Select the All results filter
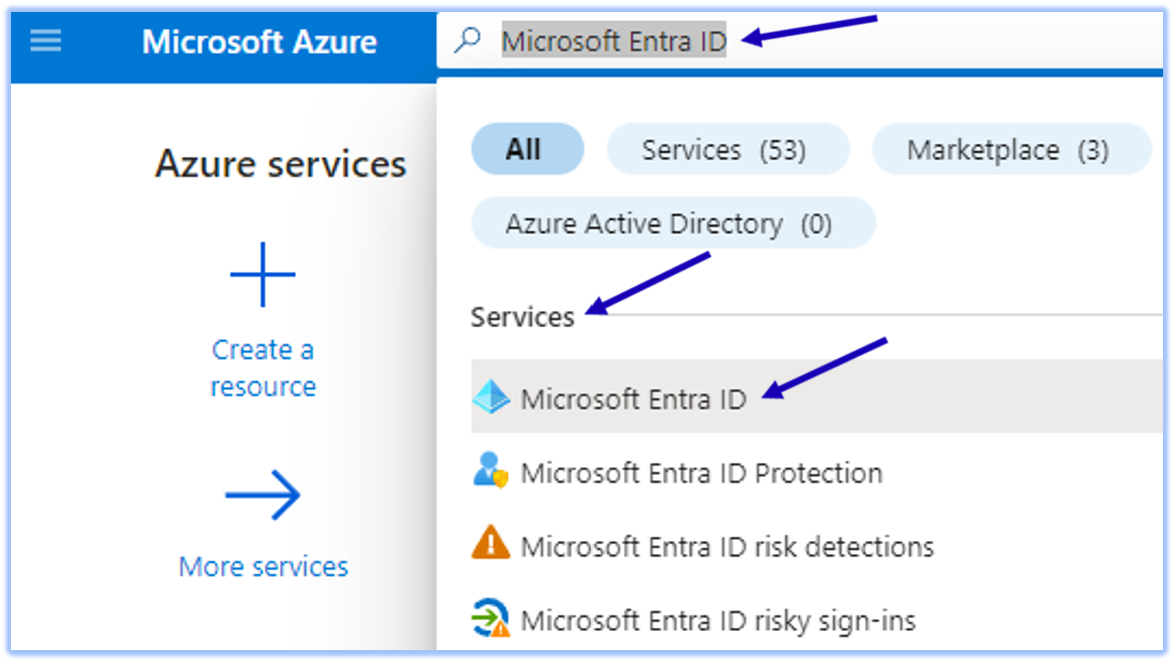Screen dimensions: 1176x663 coord(527,148)
